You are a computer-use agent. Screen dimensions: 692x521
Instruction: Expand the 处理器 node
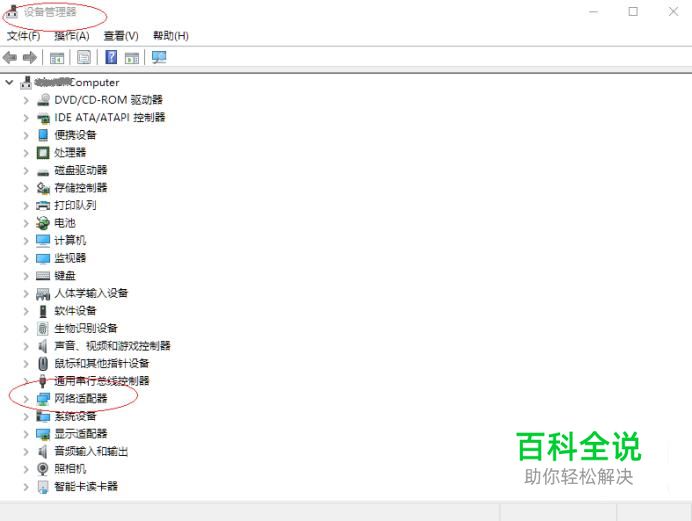click(26, 153)
